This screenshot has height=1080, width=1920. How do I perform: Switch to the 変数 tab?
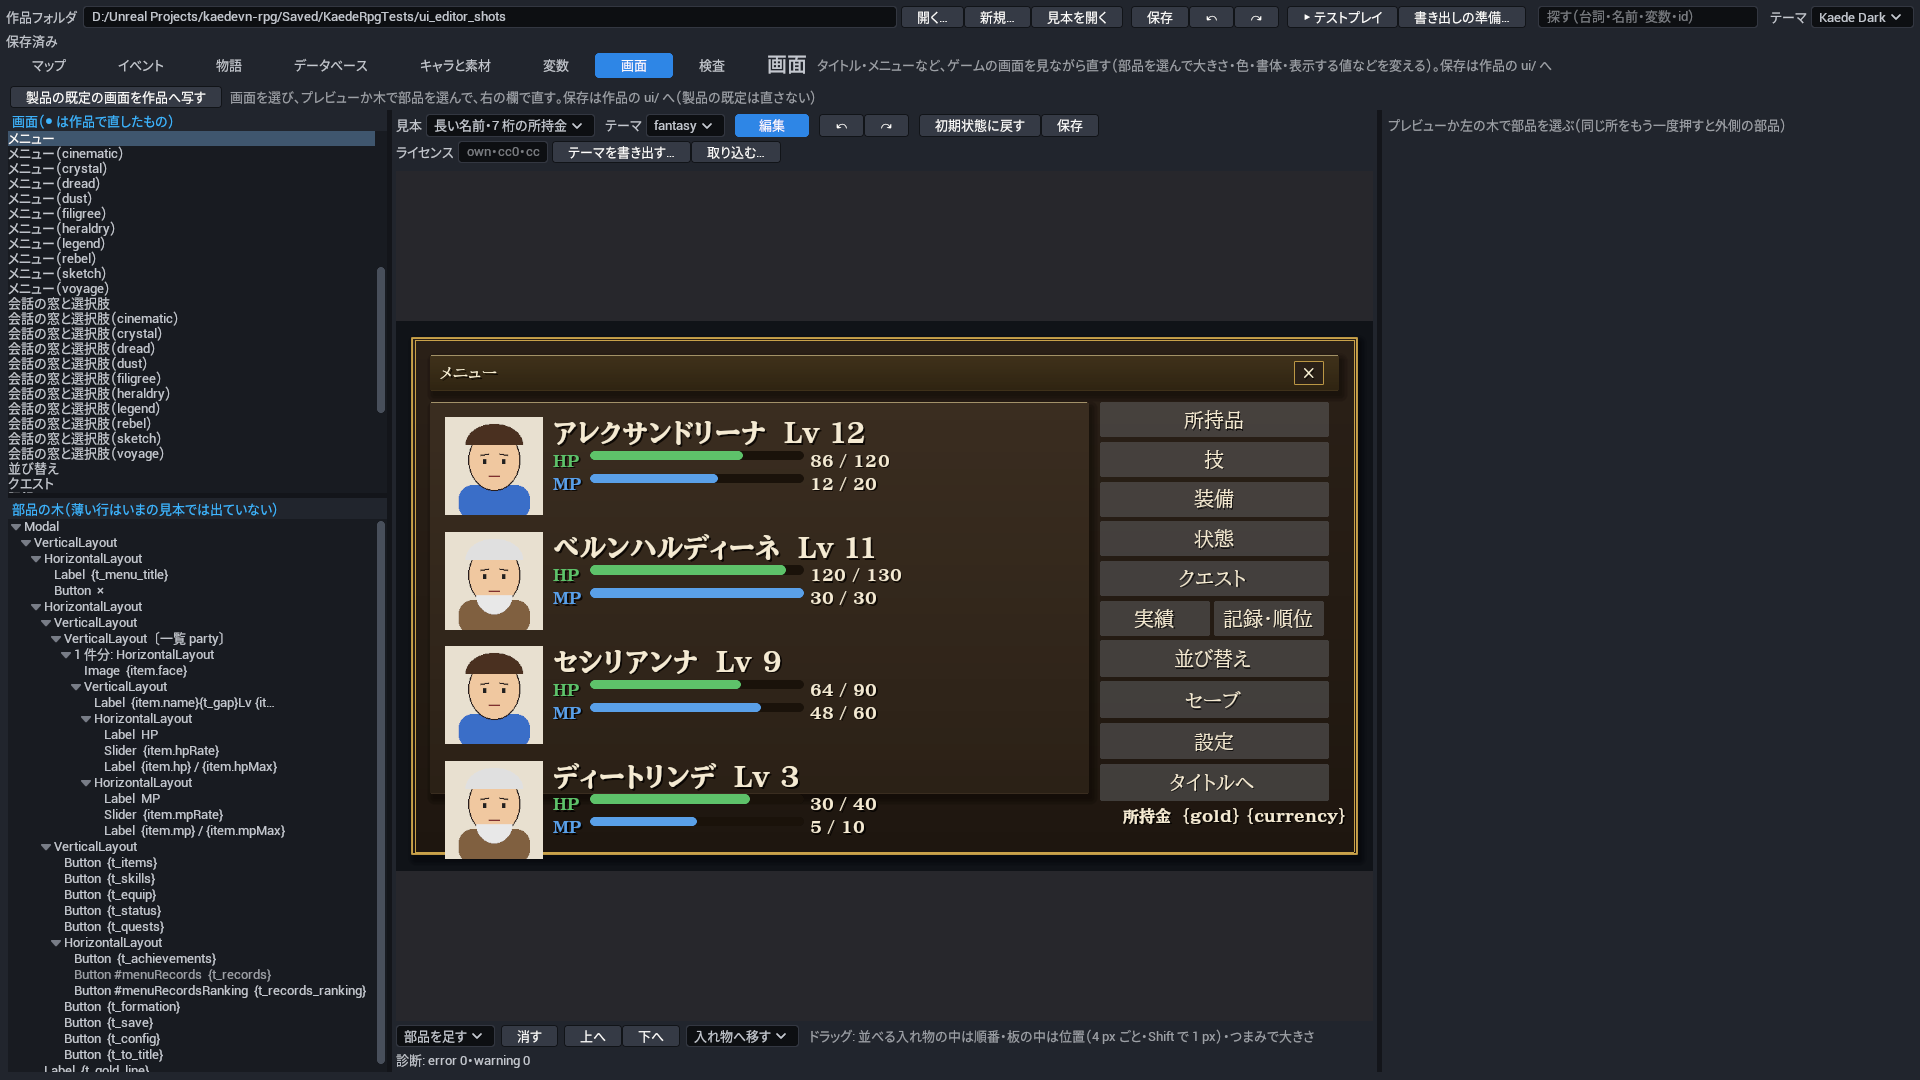point(556,66)
